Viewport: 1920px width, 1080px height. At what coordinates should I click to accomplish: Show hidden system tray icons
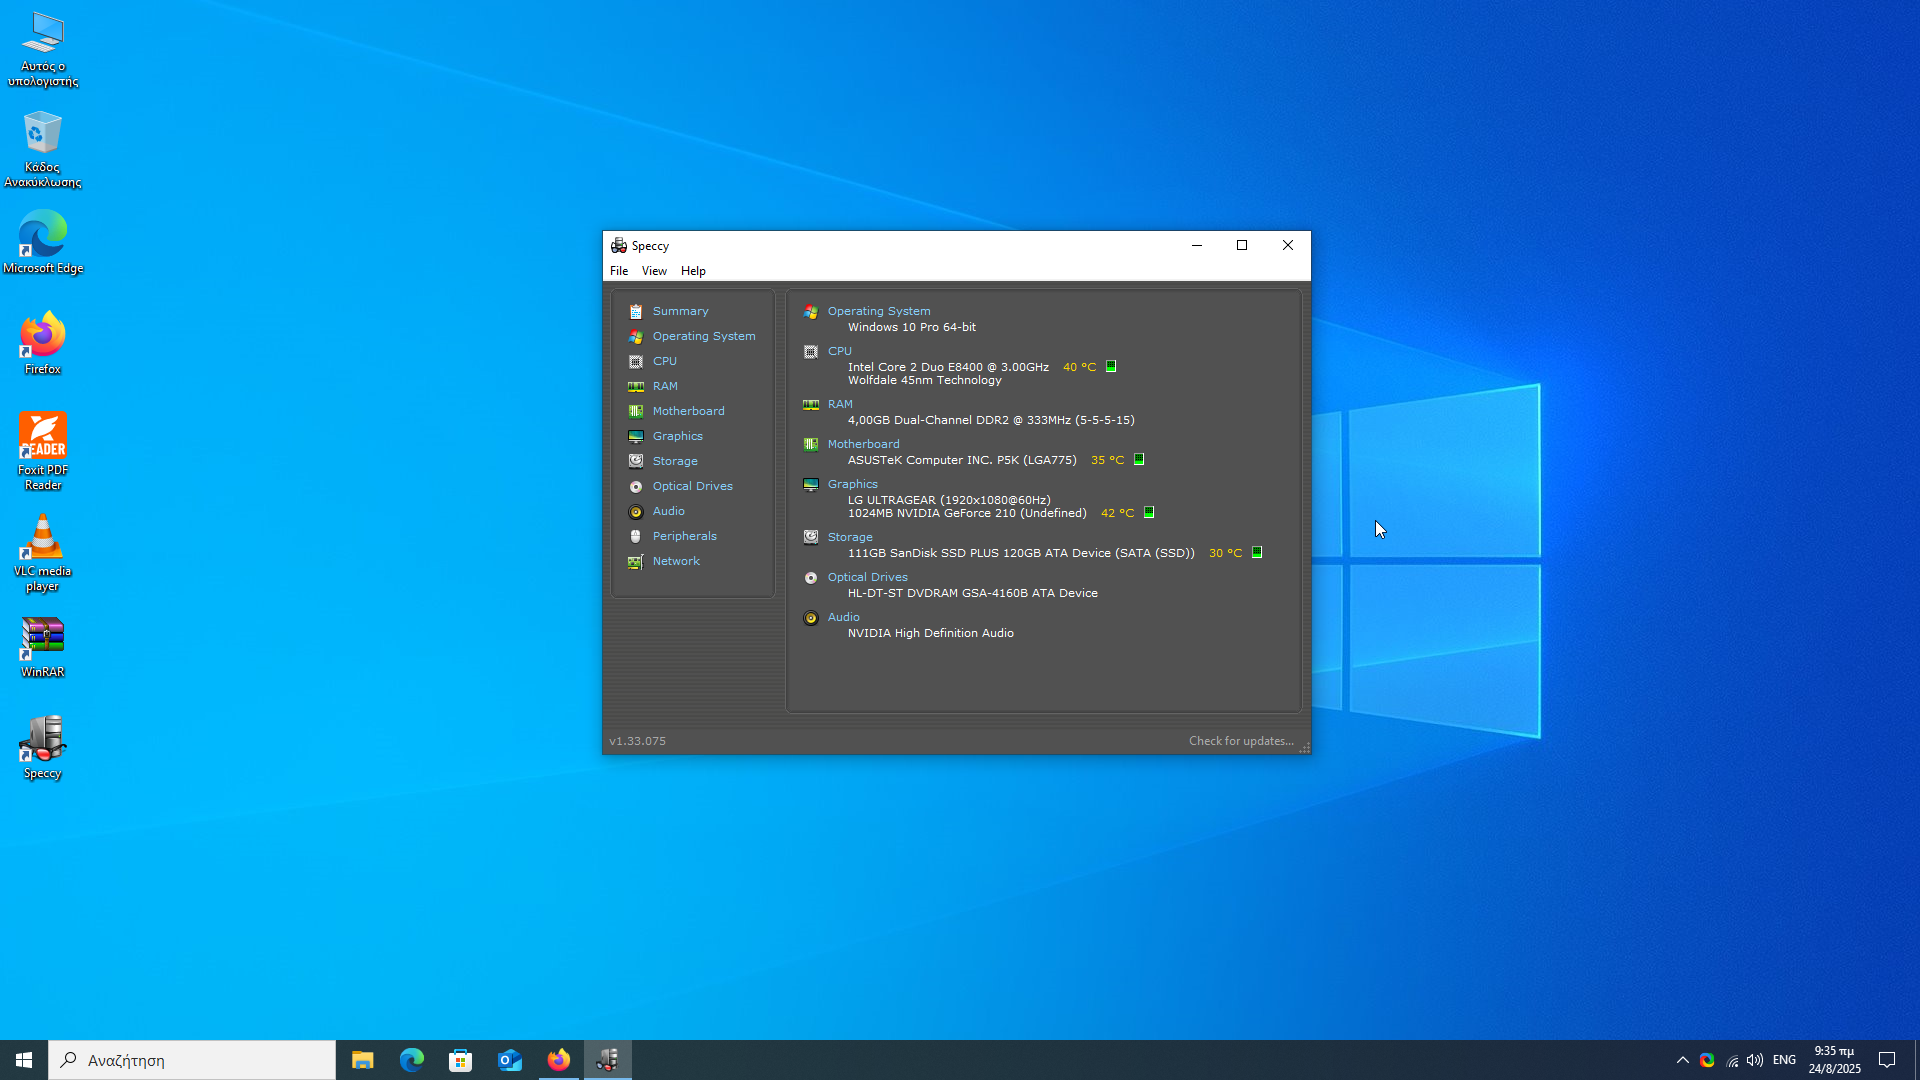point(1683,1060)
